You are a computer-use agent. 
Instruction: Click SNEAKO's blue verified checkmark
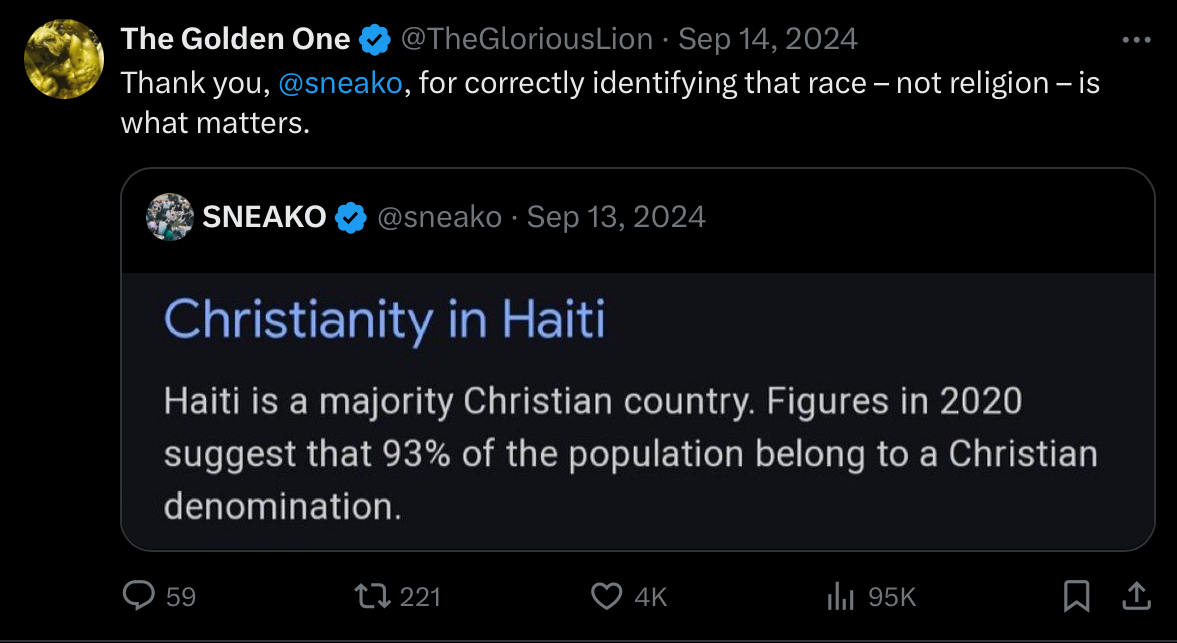[350, 217]
